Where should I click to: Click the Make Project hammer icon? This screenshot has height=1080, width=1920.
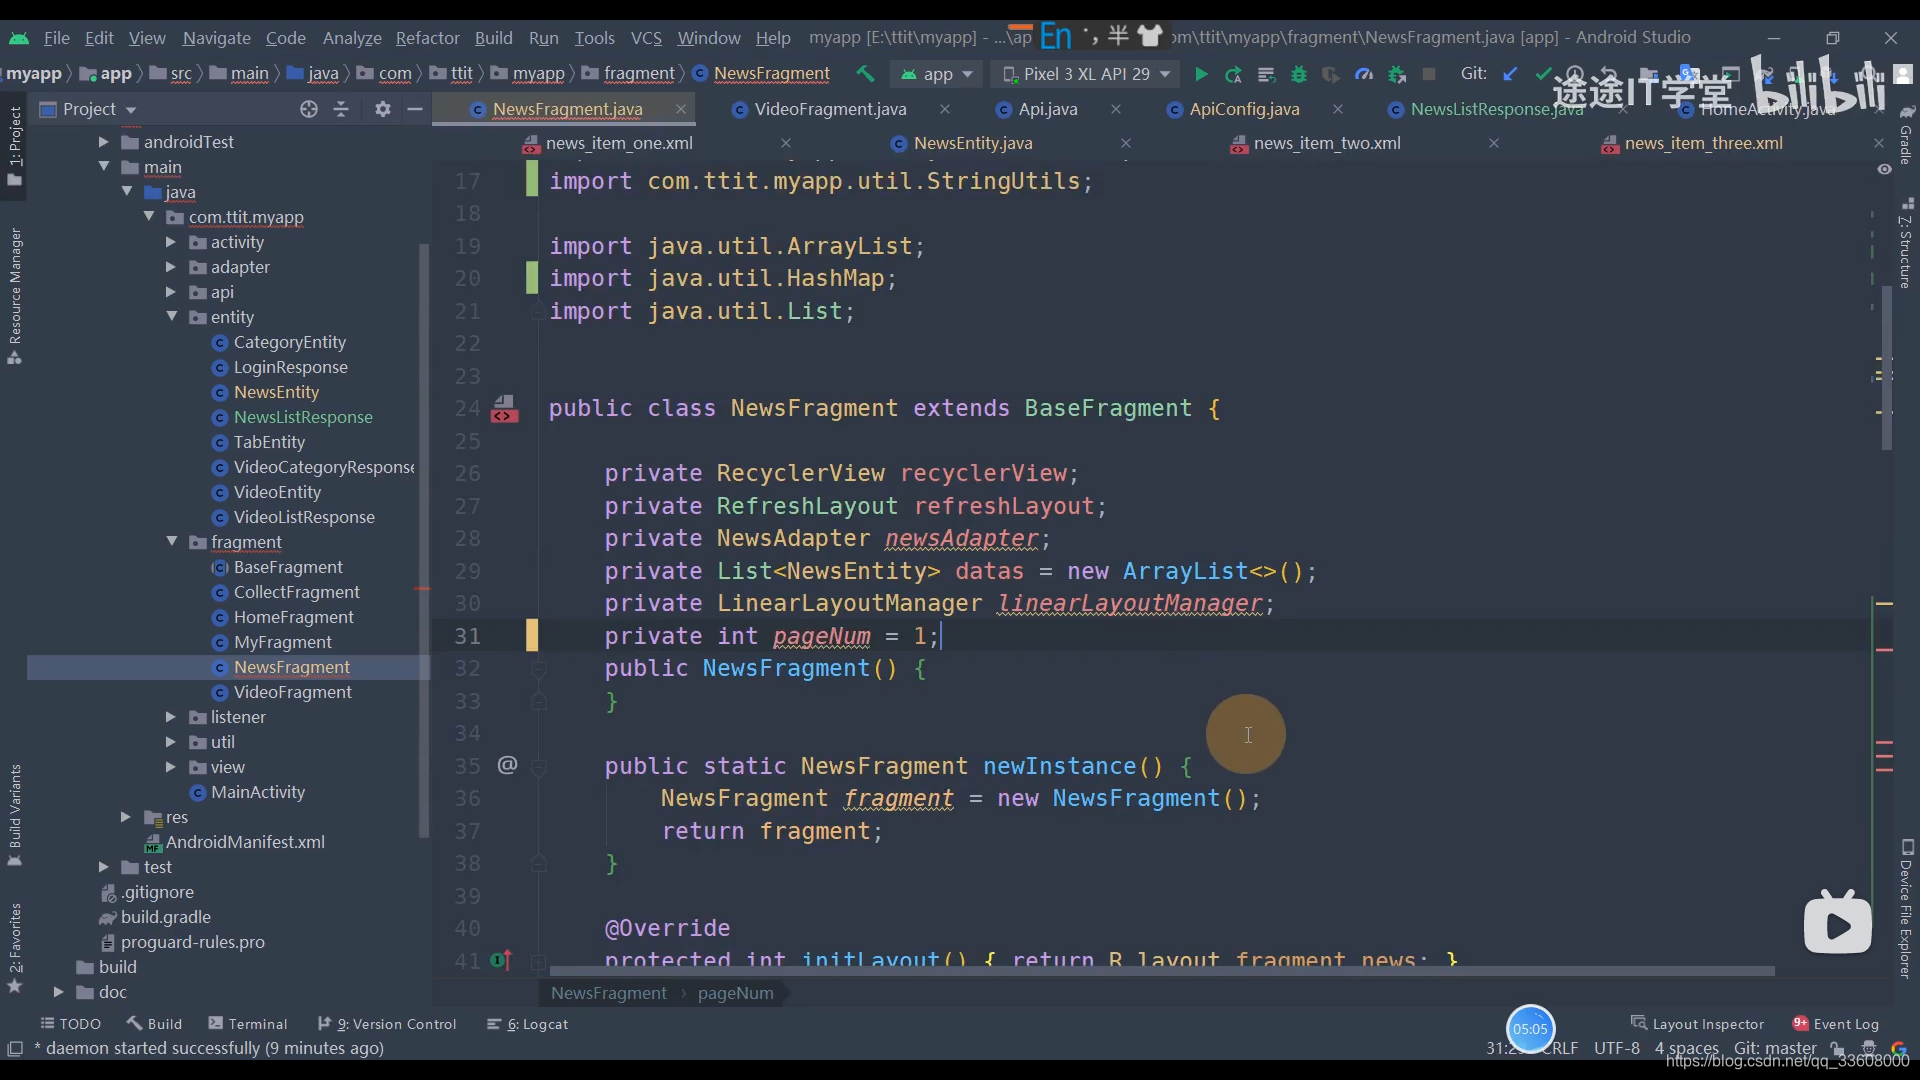[865, 74]
